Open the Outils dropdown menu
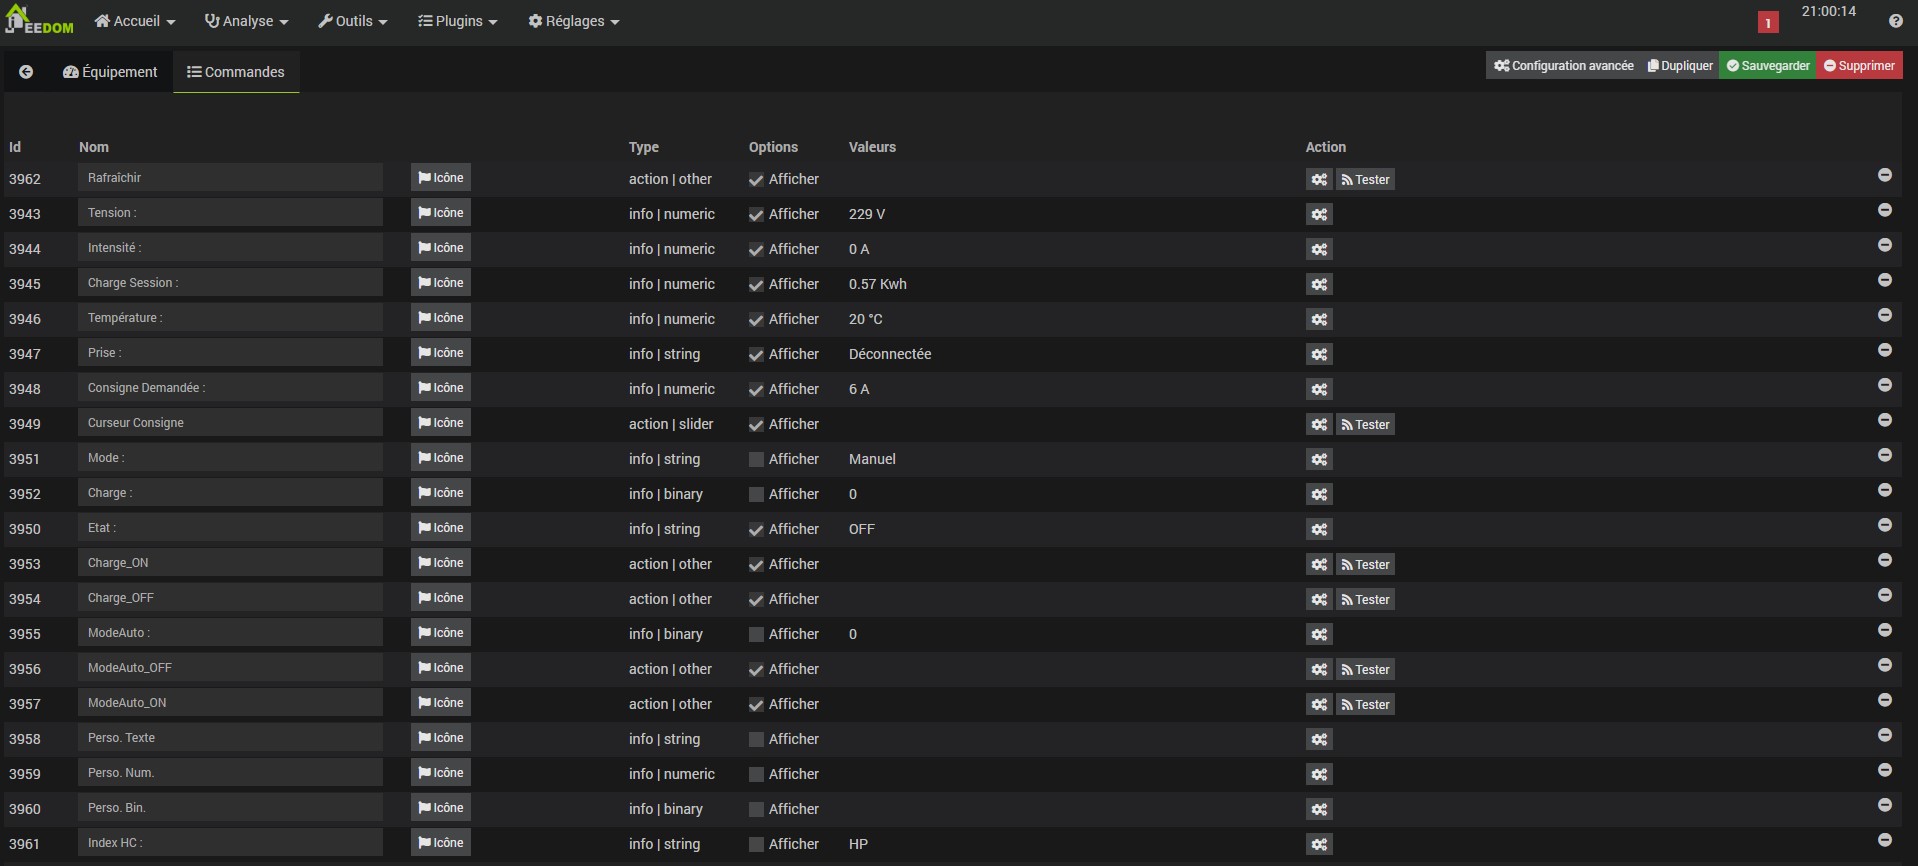The height and width of the screenshot is (866, 1918). click(x=353, y=21)
